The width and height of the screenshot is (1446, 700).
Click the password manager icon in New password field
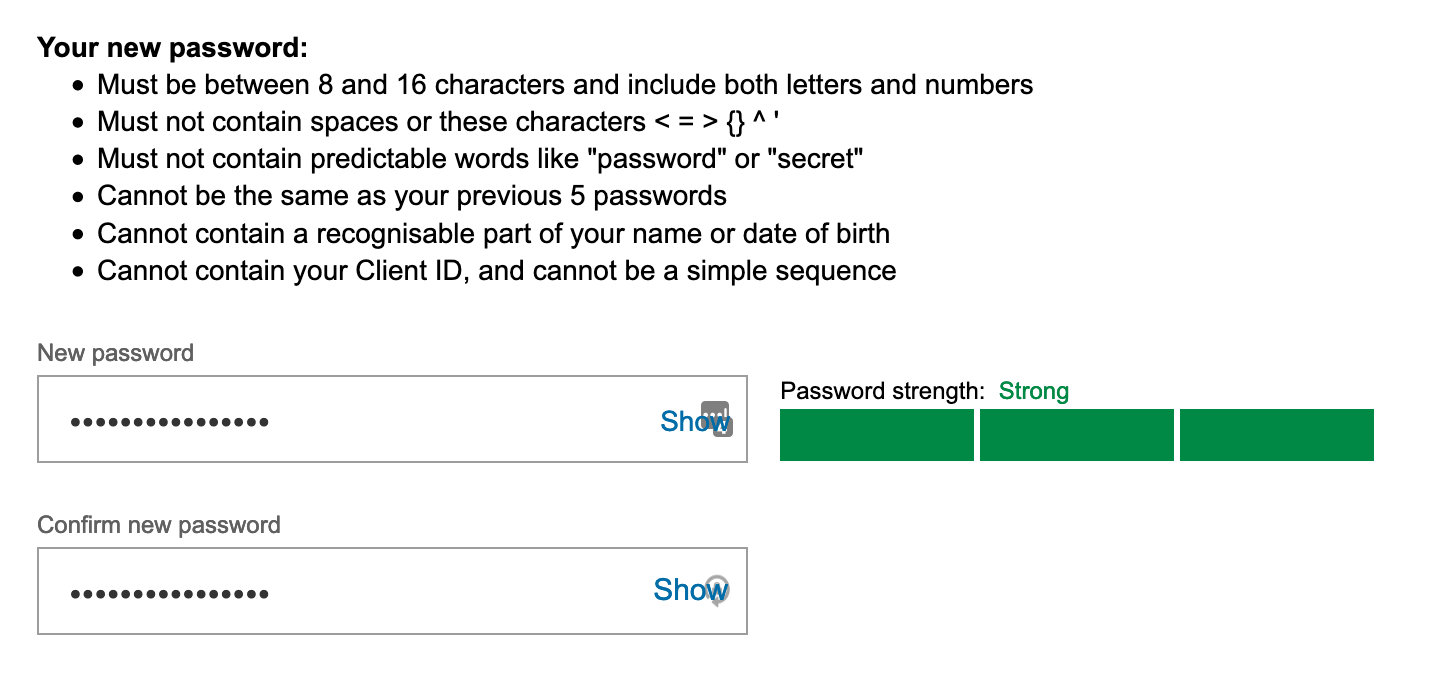coord(717,418)
